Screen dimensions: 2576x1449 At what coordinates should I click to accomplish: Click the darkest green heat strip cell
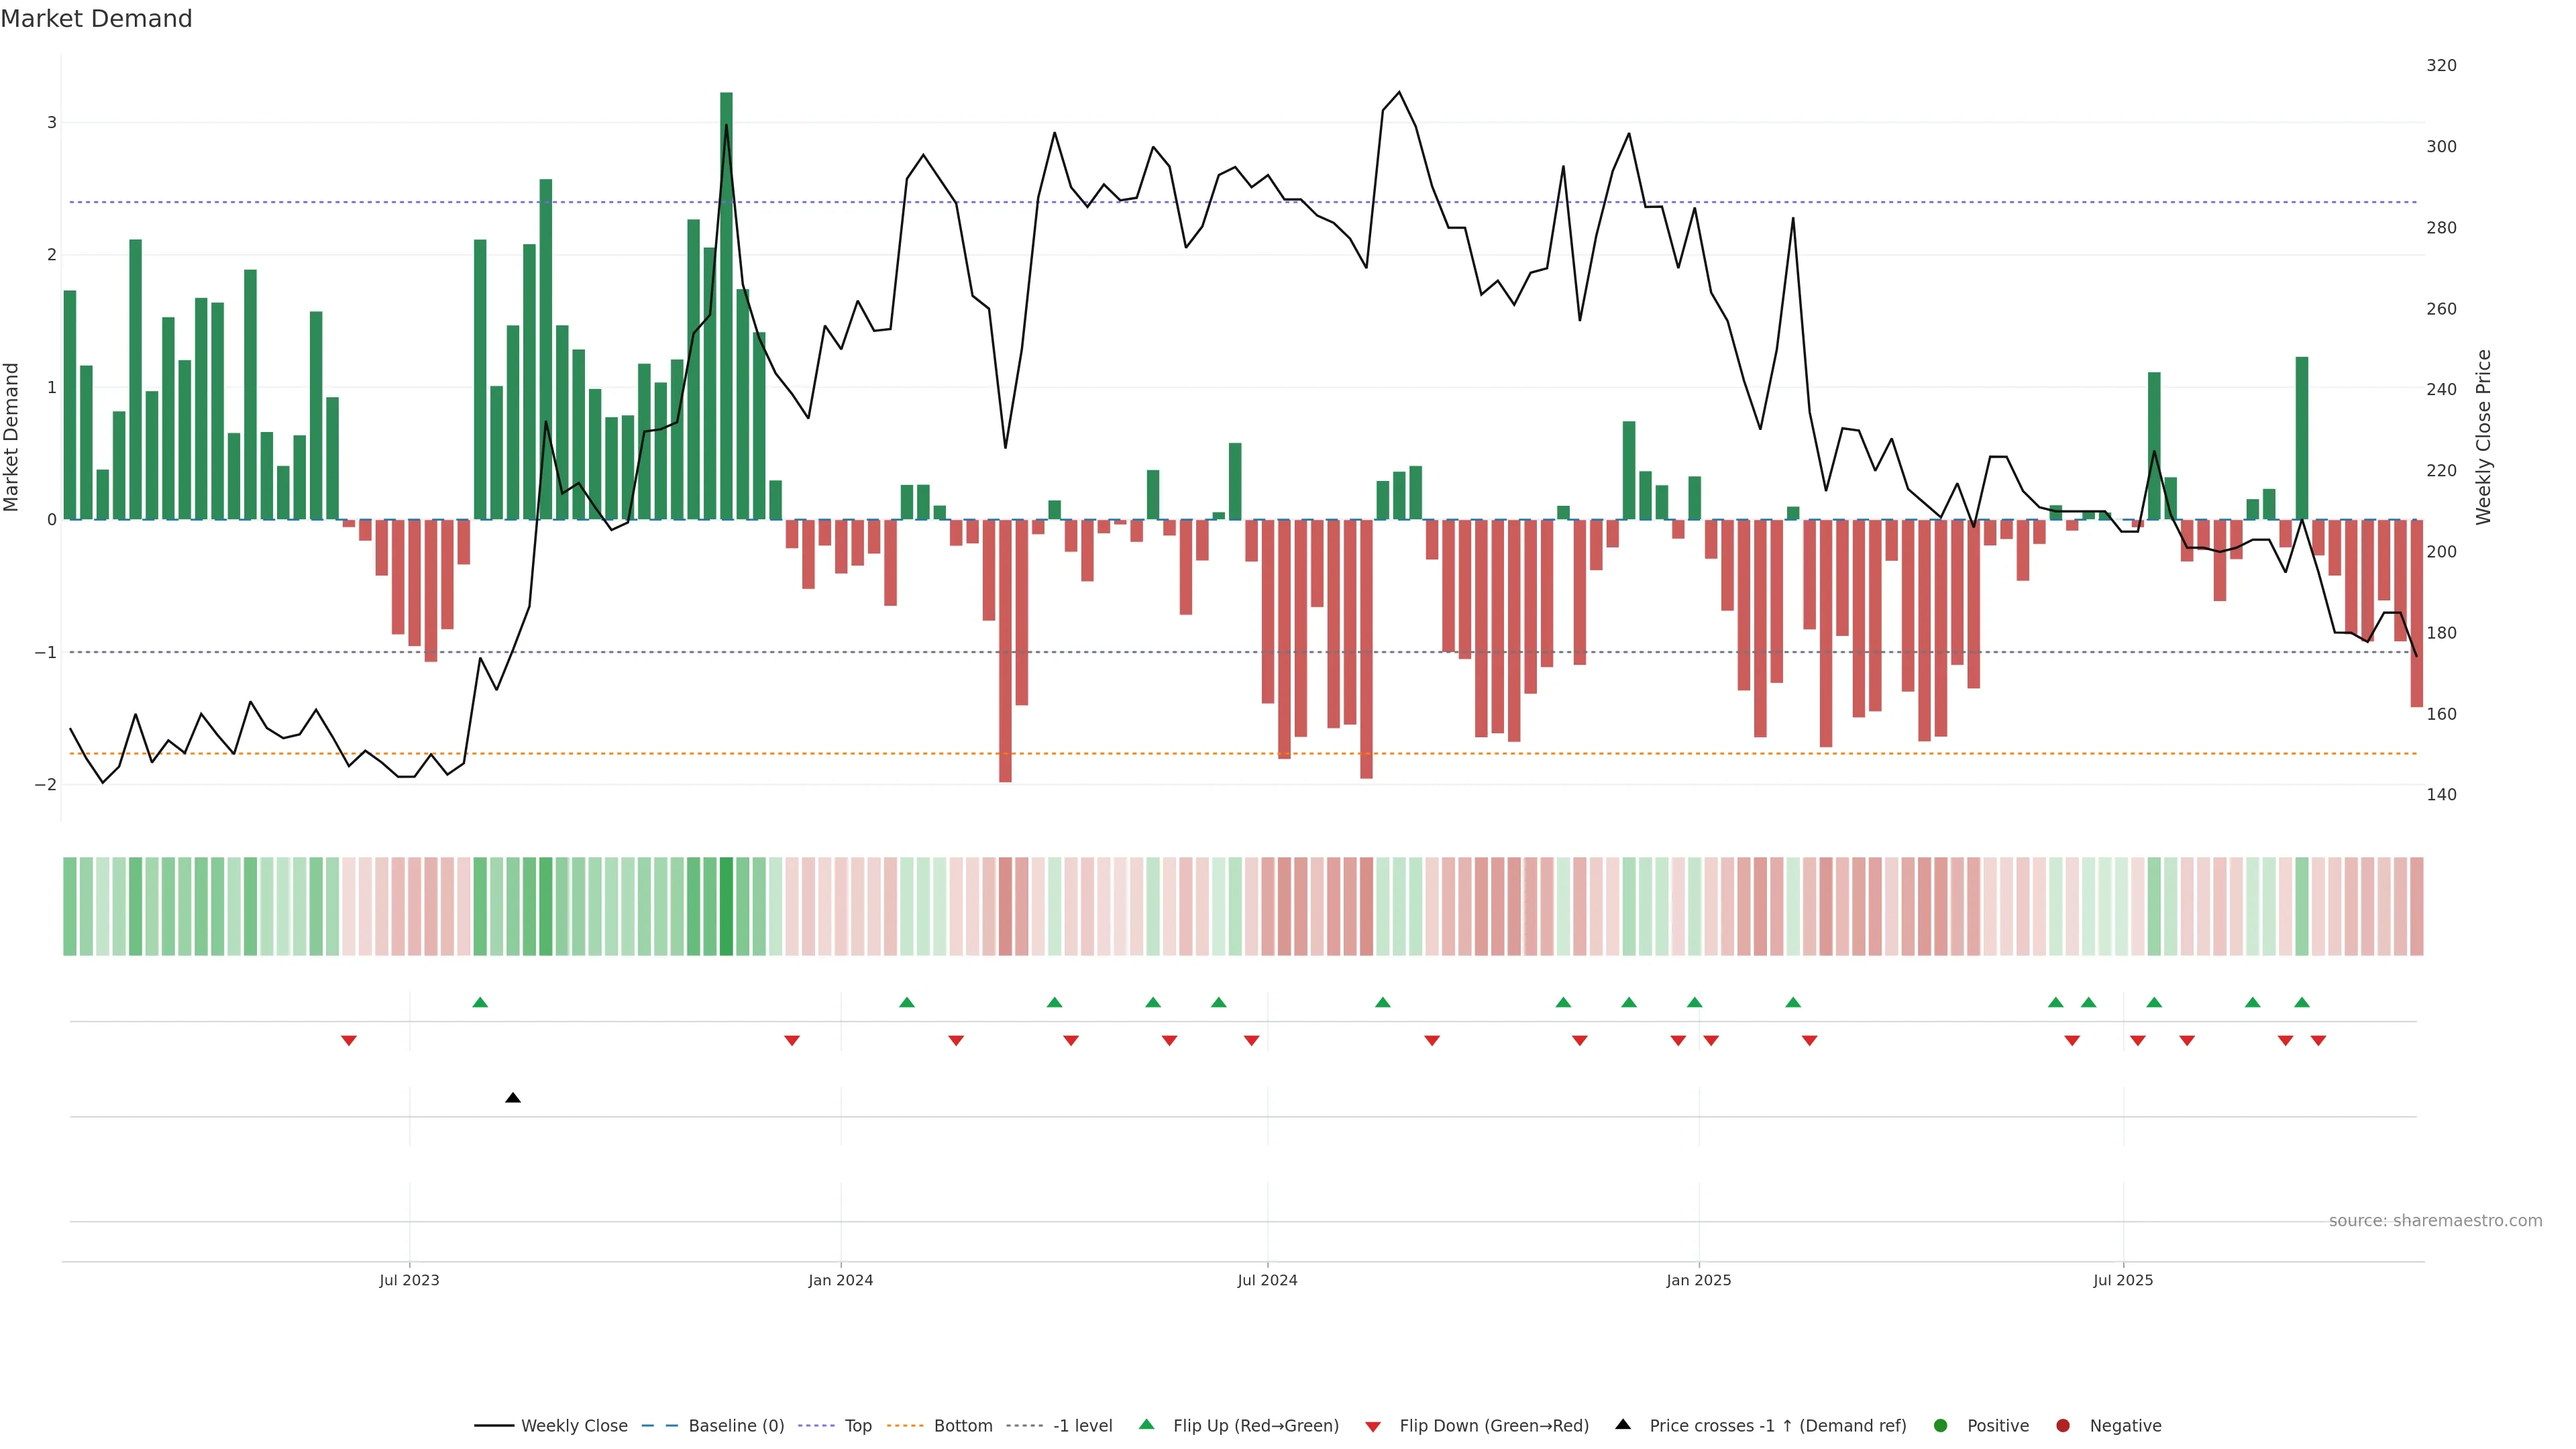point(726,906)
